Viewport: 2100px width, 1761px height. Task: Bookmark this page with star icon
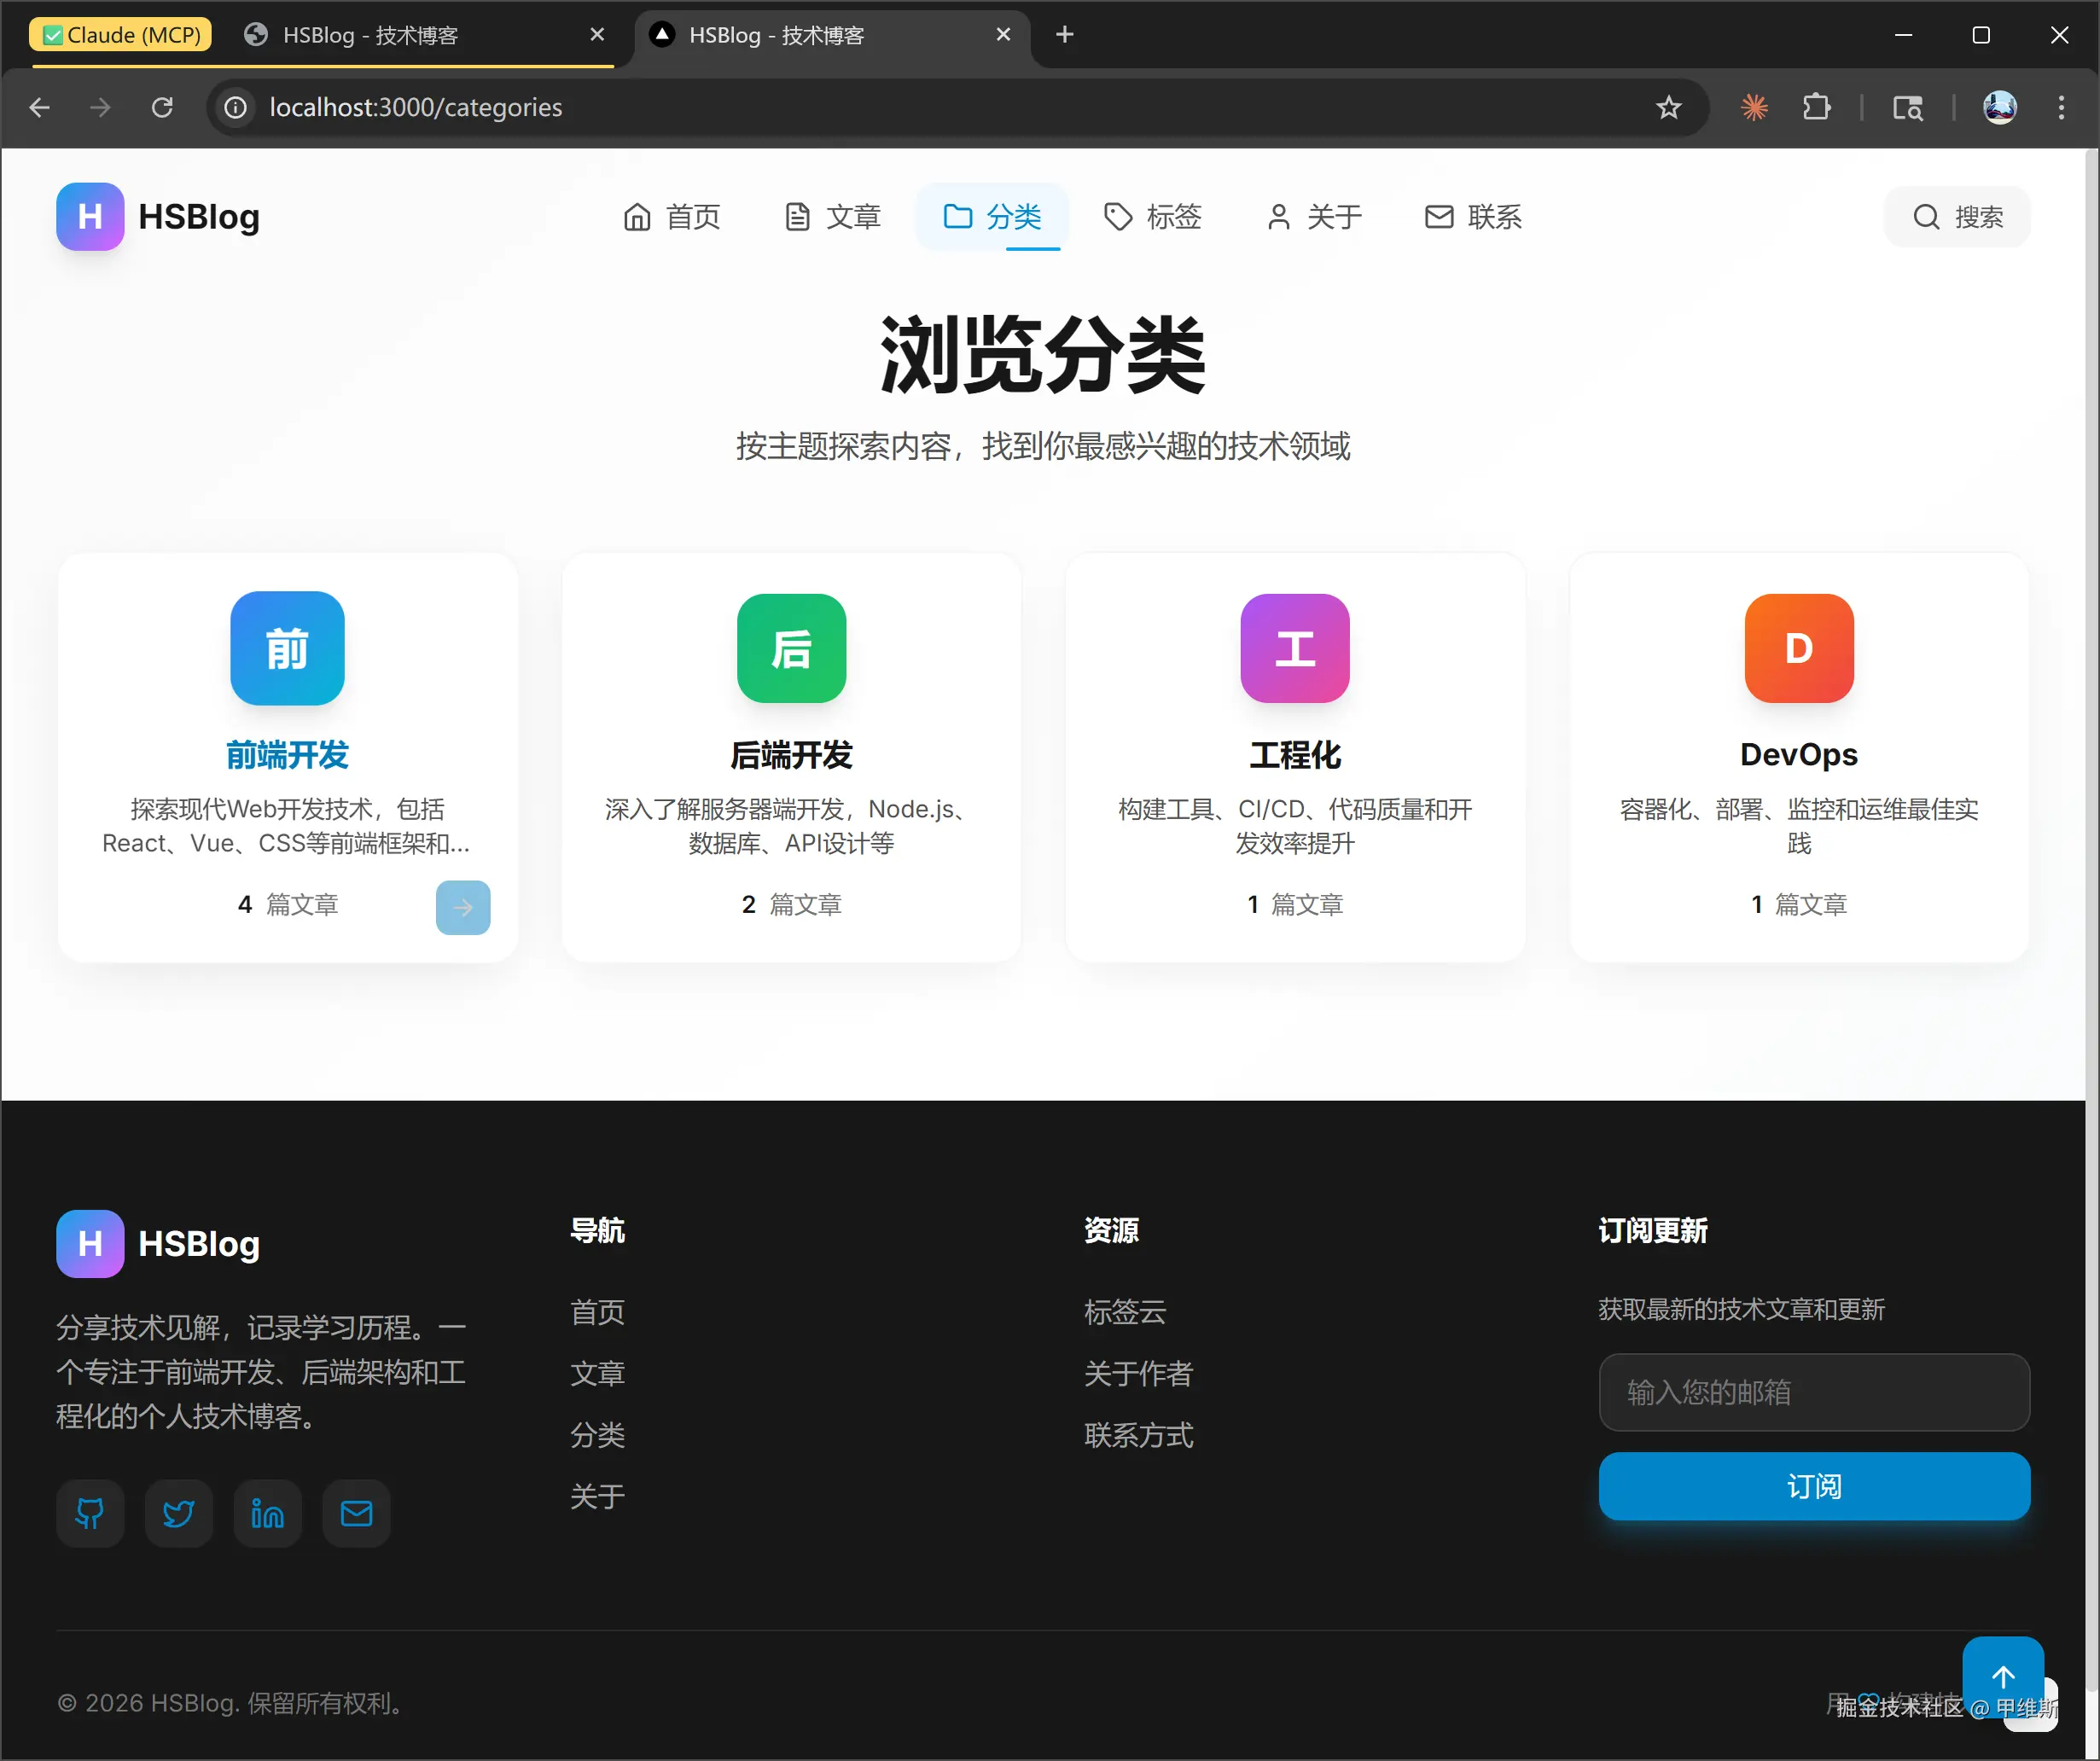point(1668,107)
